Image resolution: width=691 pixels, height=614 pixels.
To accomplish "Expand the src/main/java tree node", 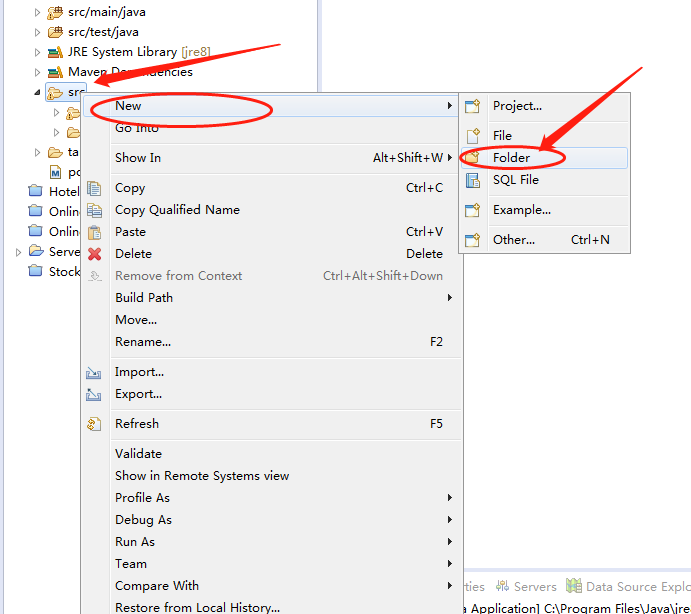I will [x=38, y=12].
